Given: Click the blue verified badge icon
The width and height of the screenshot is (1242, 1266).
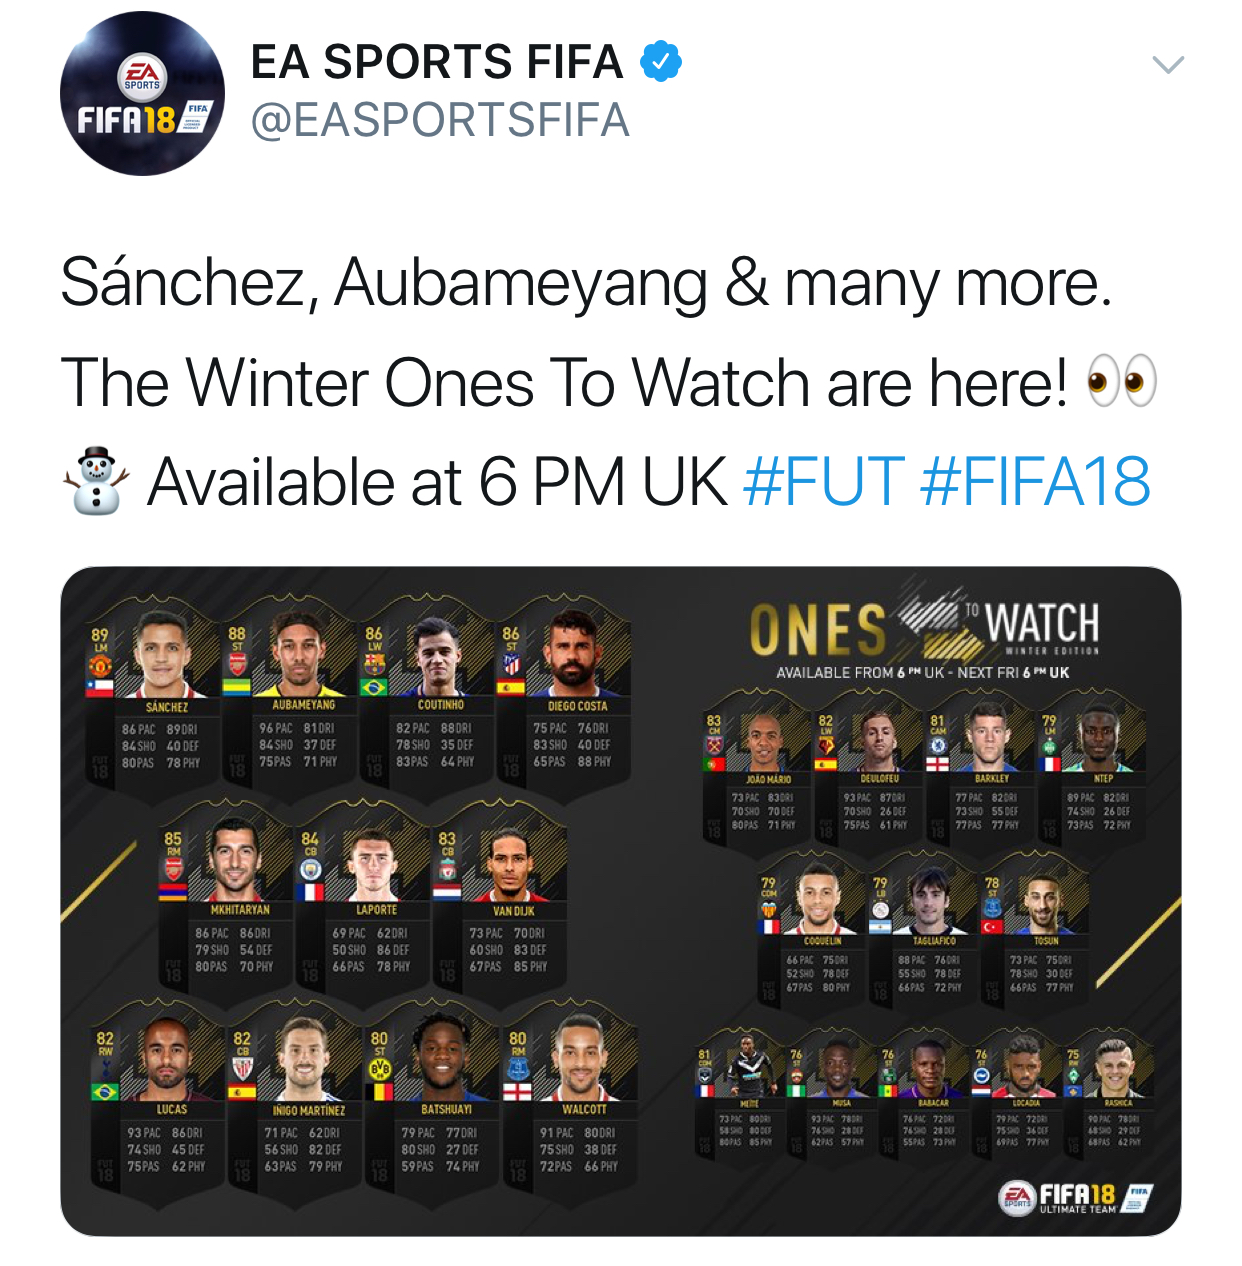Looking at the screenshot, I should click(x=660, y=62).
